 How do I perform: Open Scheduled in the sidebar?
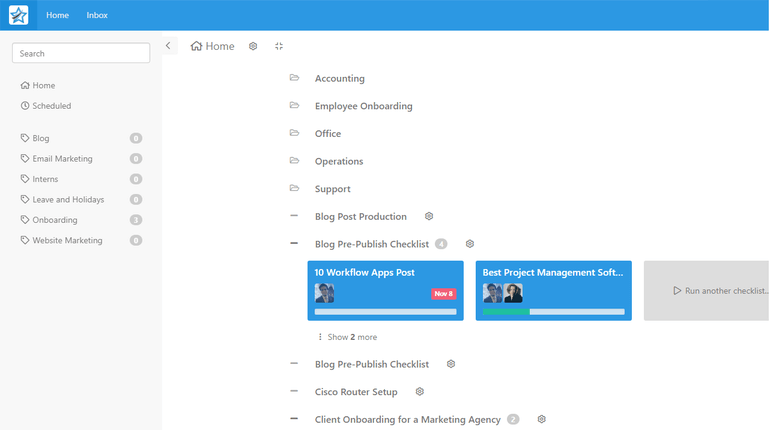(46, 106)
